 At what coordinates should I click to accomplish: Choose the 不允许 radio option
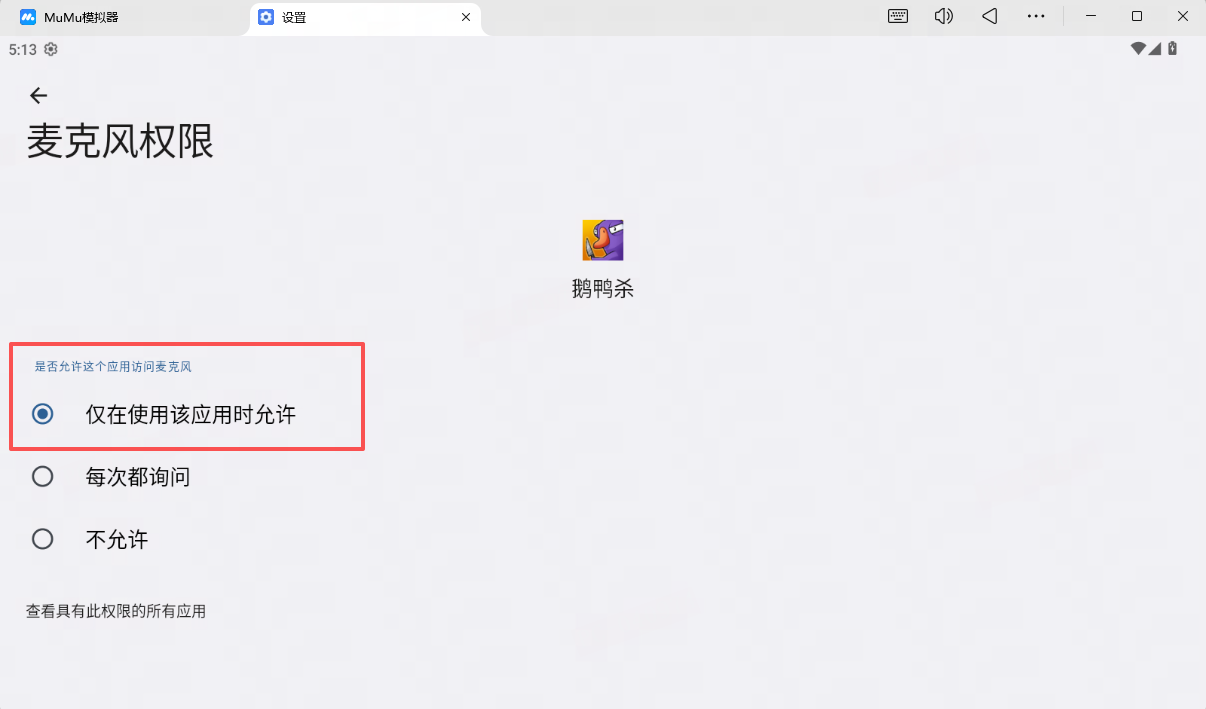click(x=42, y=540)
